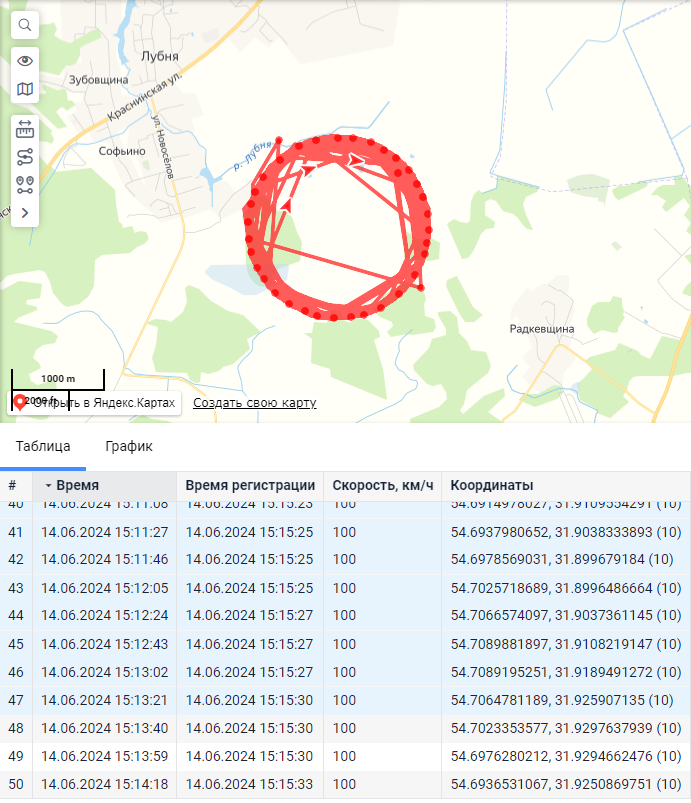Click the arrowhead marker on the track
The height and width of the screenshot is (803, 691).
pos(357,160)
